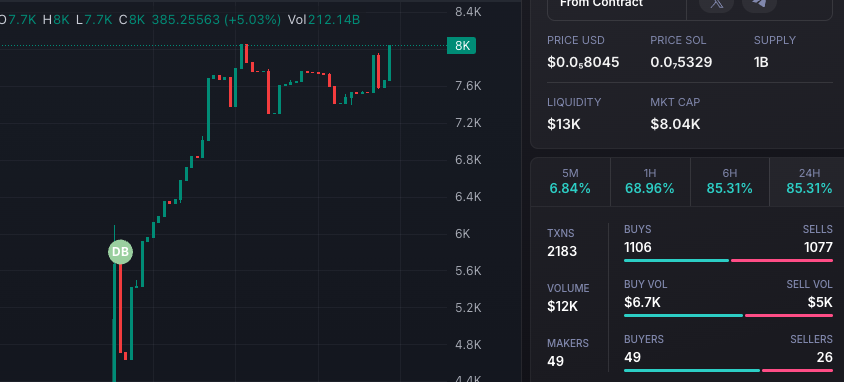Click the 6.8K price axis label
Screen dimensions: 844x382
468,160
